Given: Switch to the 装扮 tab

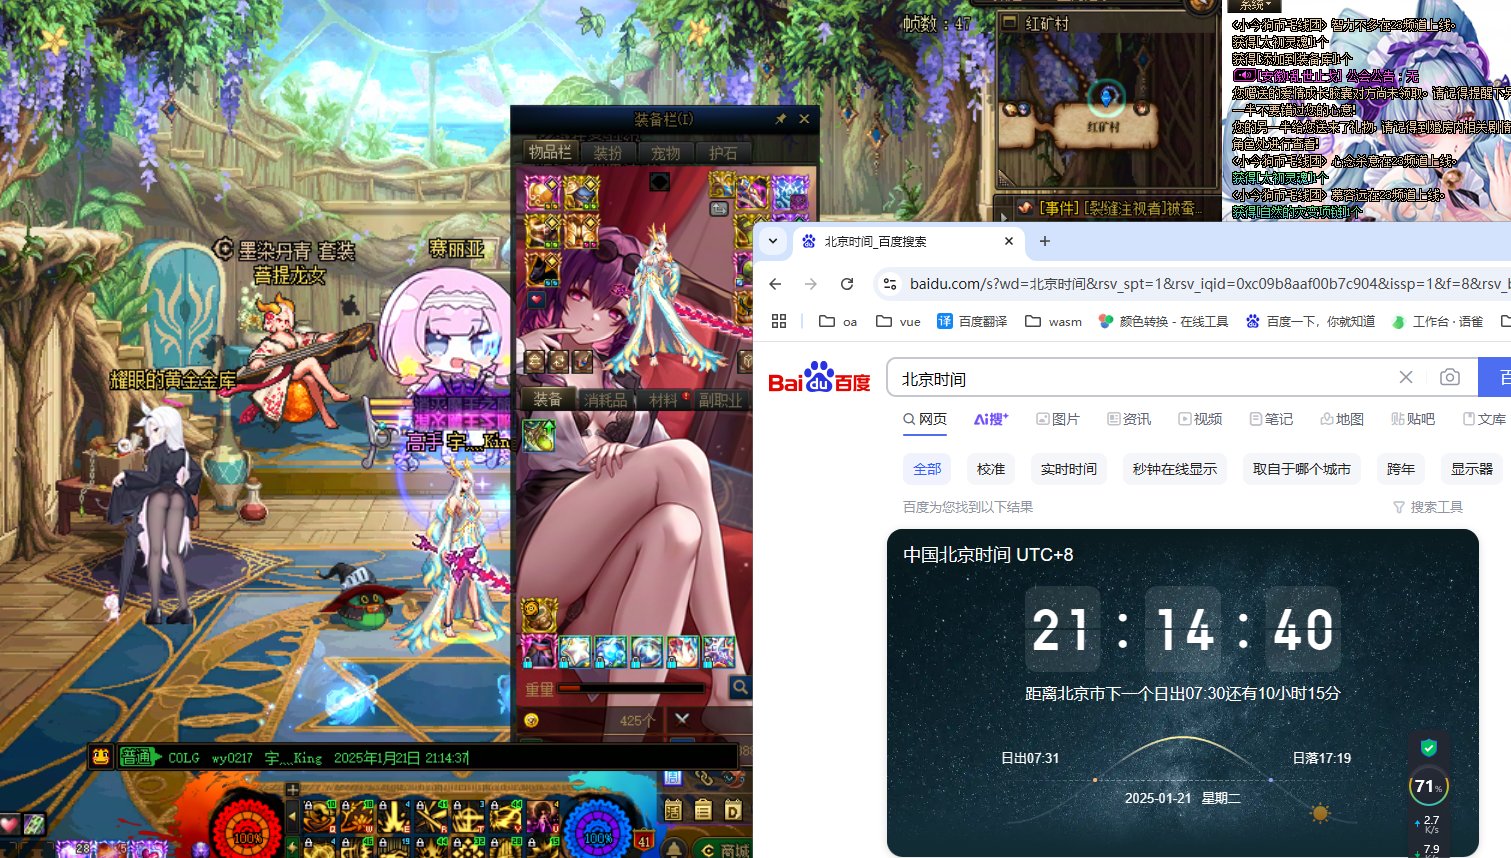Looking at the screenshot, I should [x=608, y=152].
